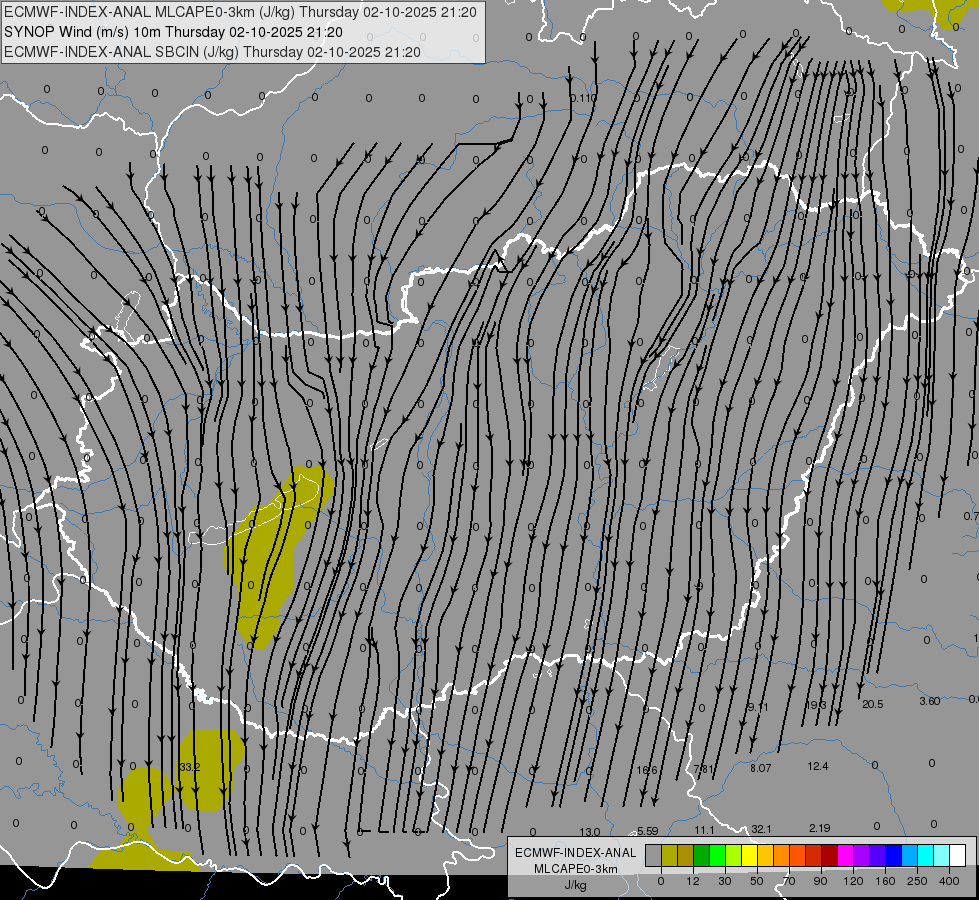The width and height of the screenshot is (979, 900).
Task: Click the 20.5 value on map
Action: point(873,704)
